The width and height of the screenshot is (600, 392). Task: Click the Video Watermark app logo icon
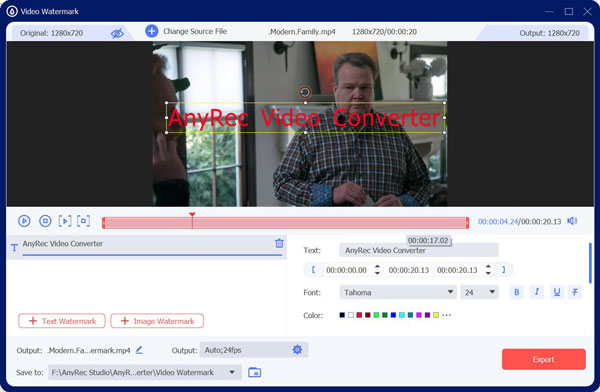pos(12,11)
